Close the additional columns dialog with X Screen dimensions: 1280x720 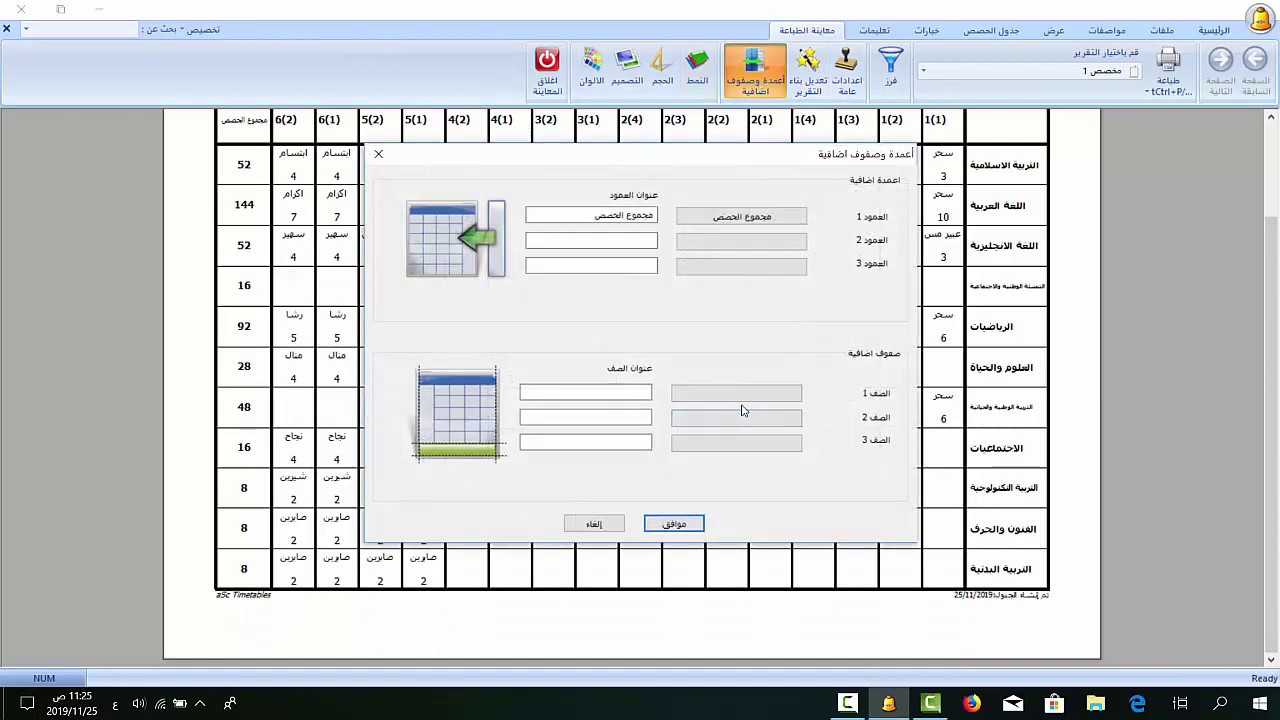pos(378,154)
